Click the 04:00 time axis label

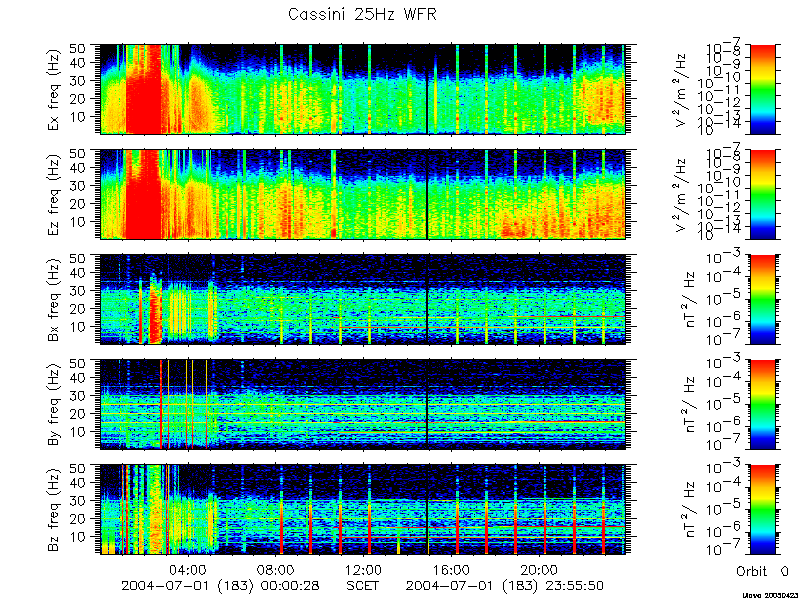pos(188,569)
